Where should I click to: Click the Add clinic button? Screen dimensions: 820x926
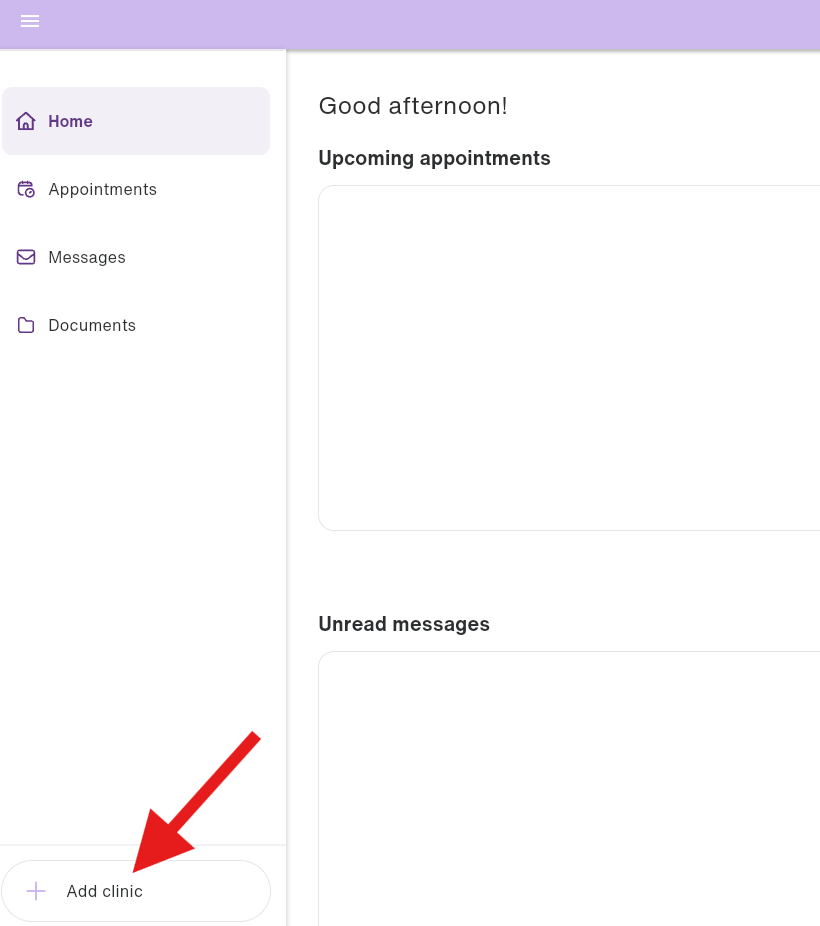click(x=136, y=891)
